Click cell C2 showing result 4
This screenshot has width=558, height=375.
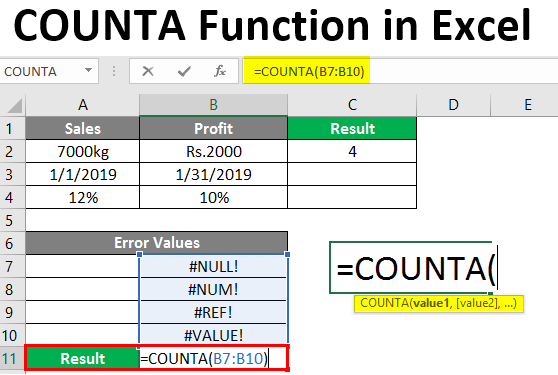(352, 152)
